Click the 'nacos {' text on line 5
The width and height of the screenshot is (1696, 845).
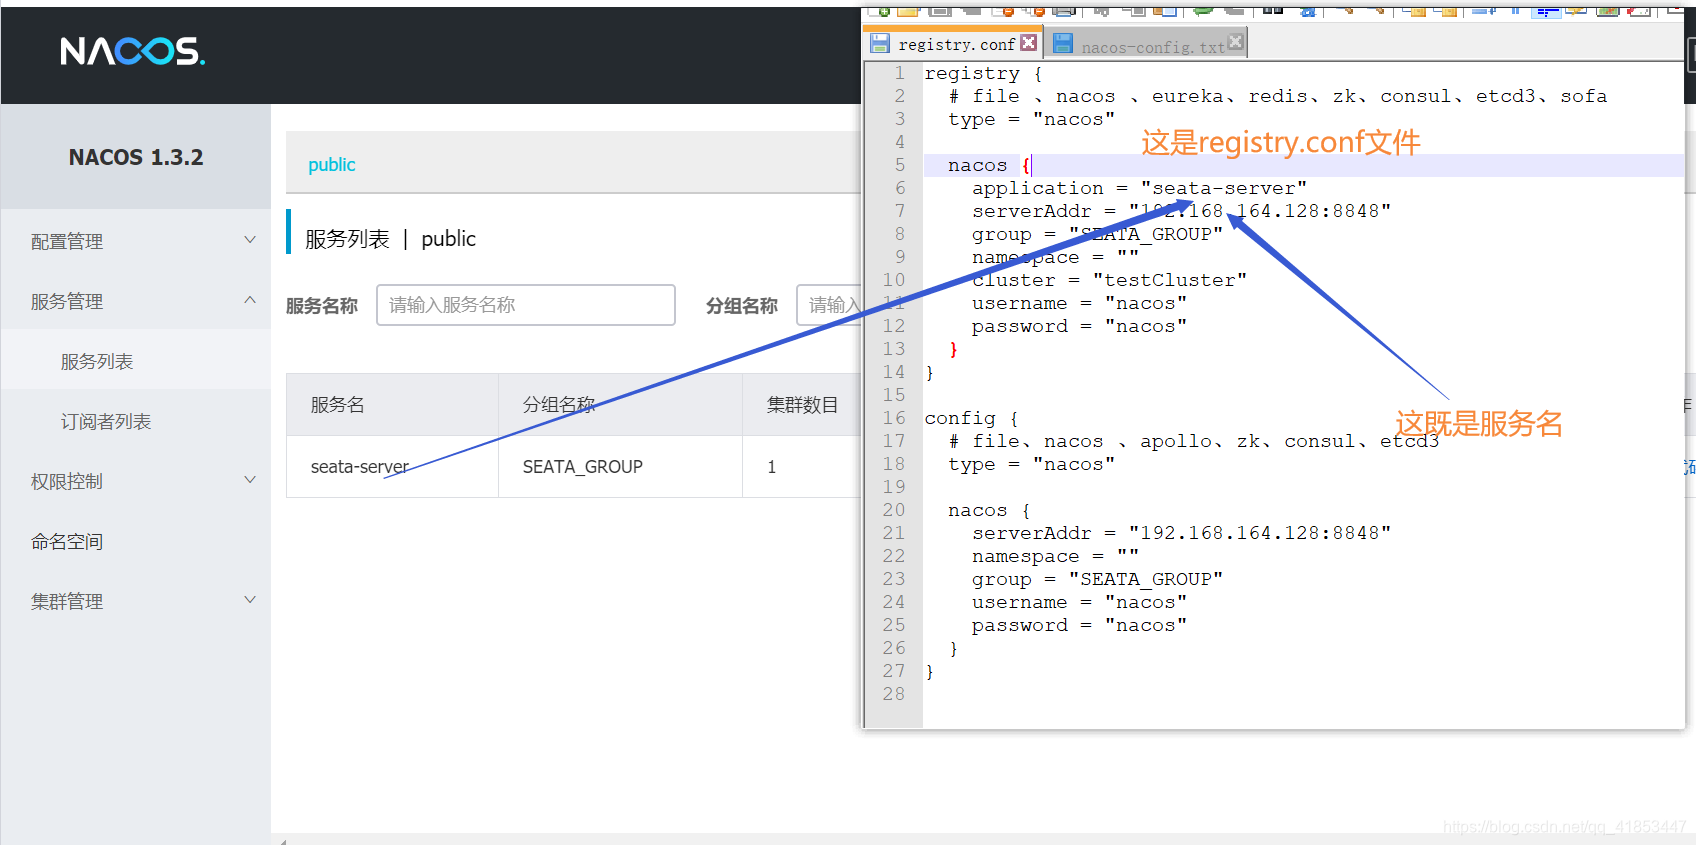click(x=989, y=165)
